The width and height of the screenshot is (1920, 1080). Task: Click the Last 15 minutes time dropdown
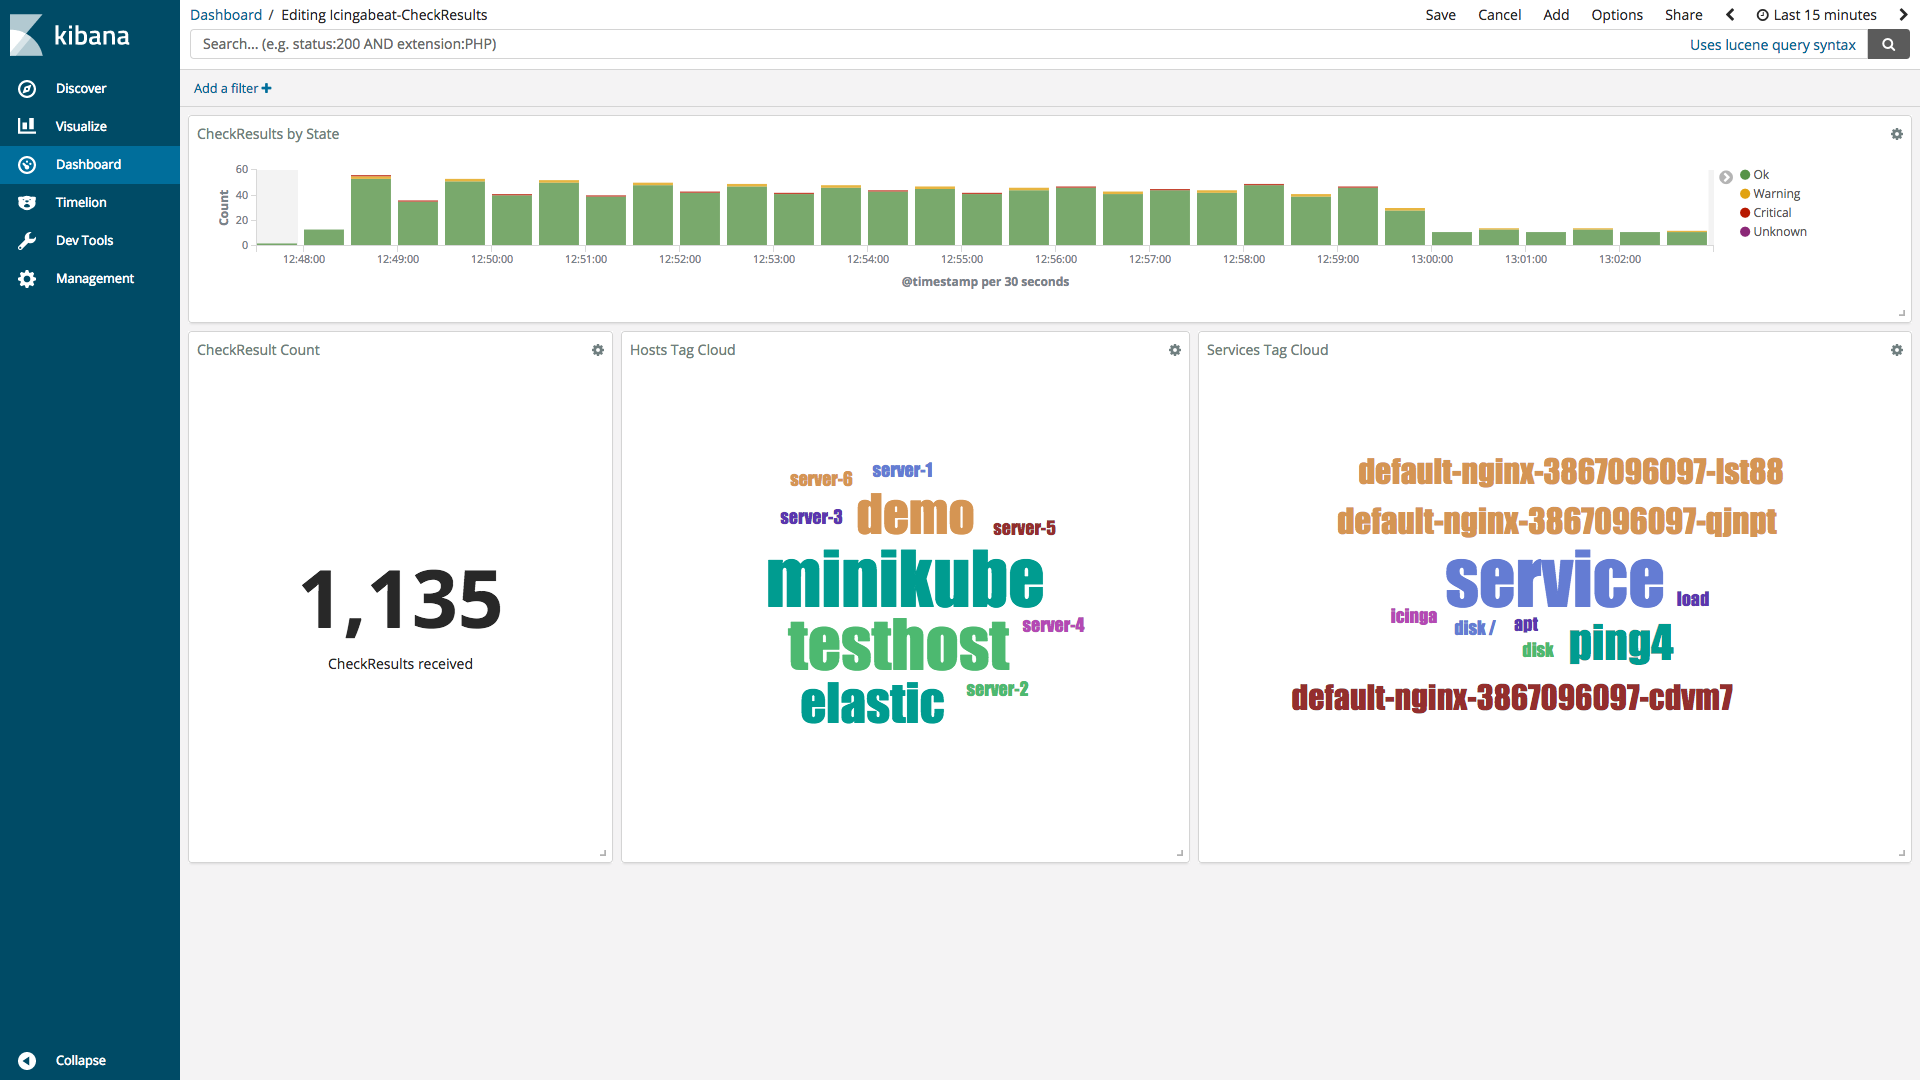click(x=1826, y=15)
